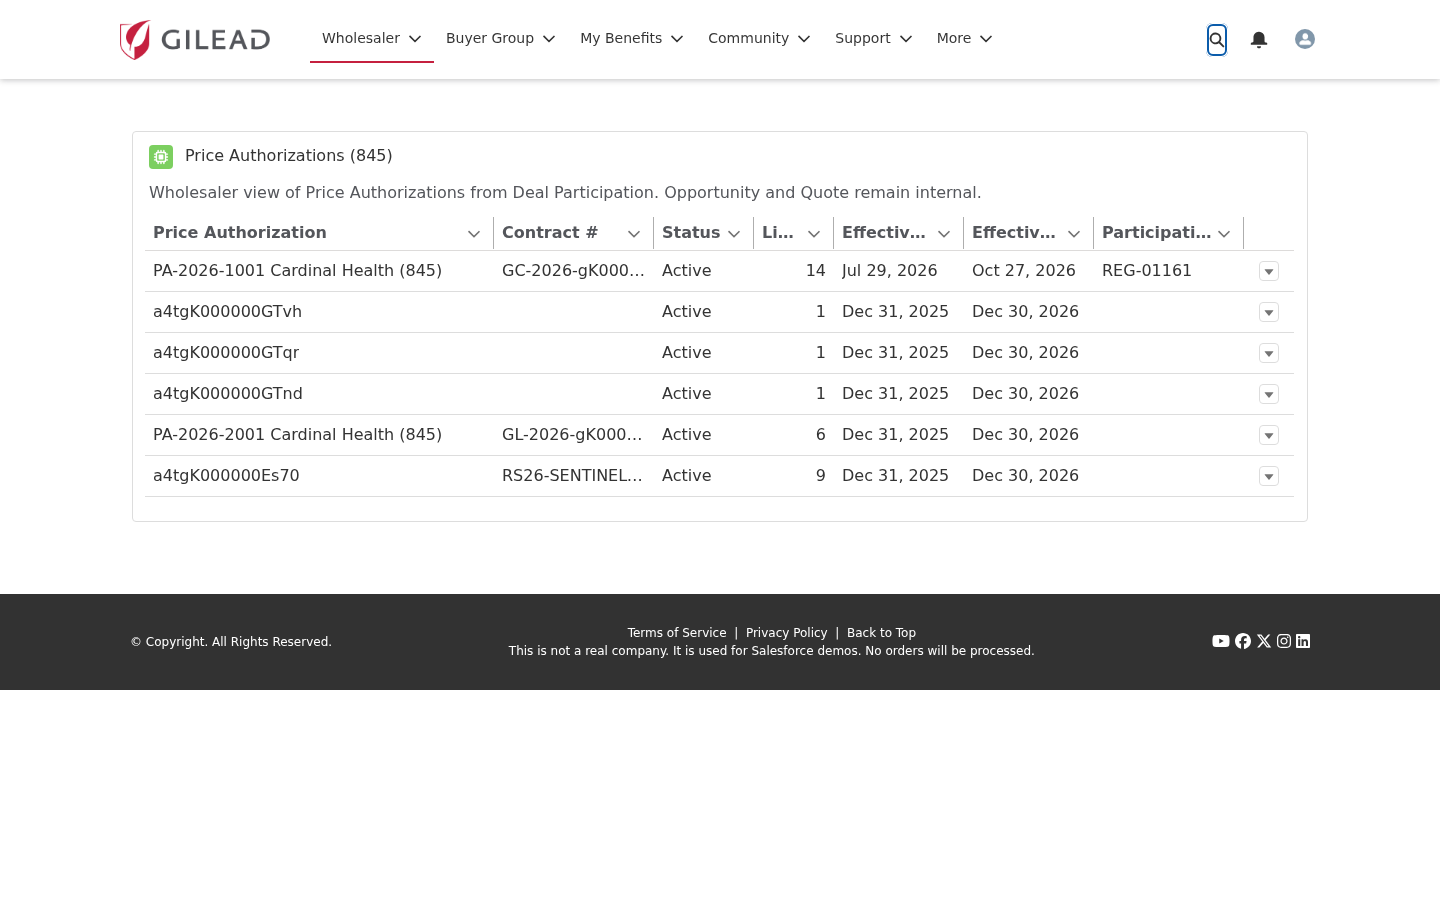This screenshot has width=1440, height=900.
Task: Open the Price Authorizations (845) list title
Action: 289,156
